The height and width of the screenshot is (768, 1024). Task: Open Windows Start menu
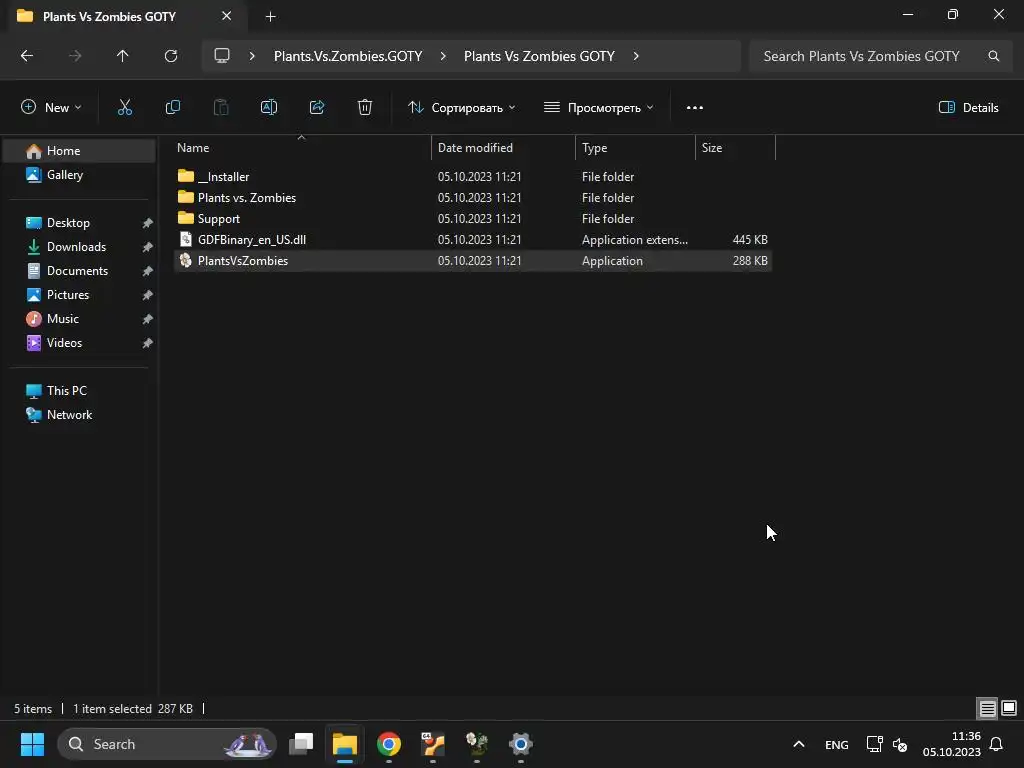tap(32, 744)
